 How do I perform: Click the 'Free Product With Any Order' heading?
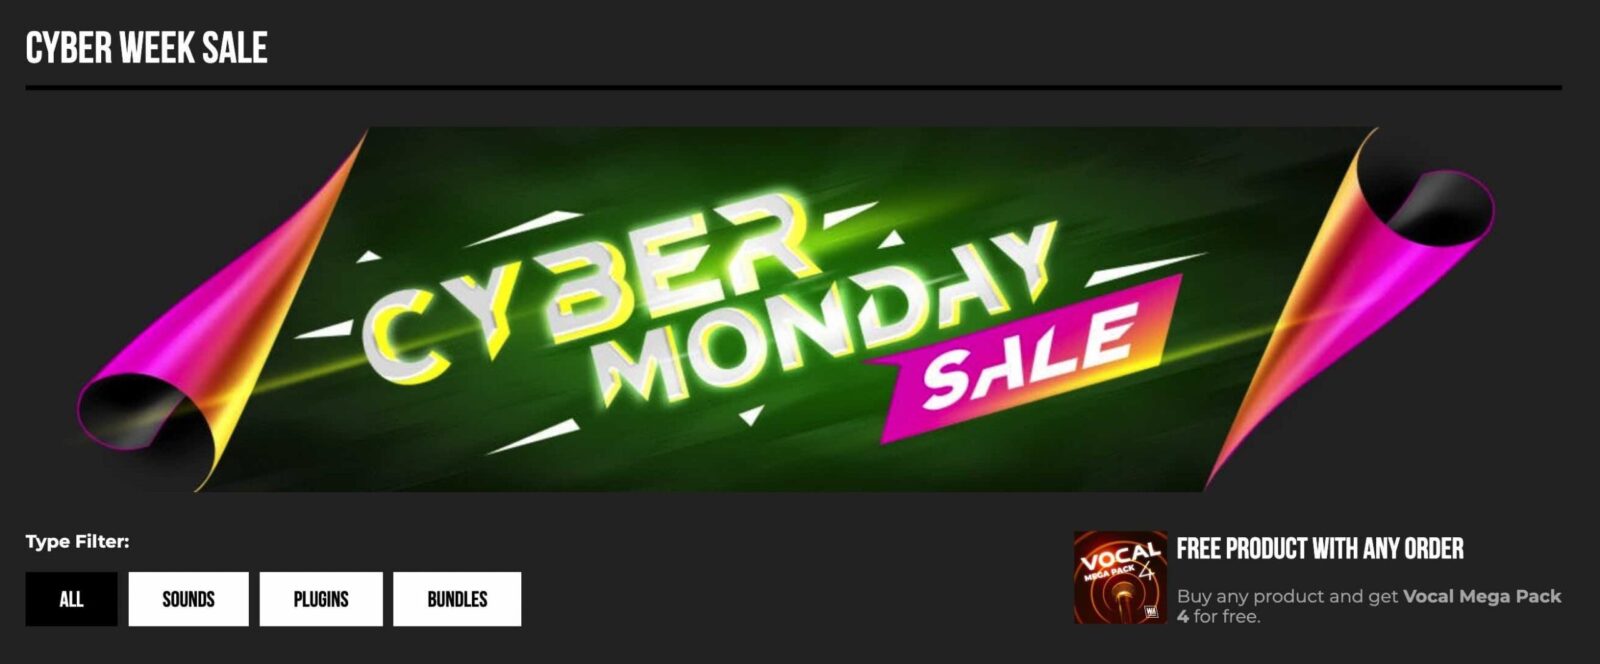pos(1320,549)
